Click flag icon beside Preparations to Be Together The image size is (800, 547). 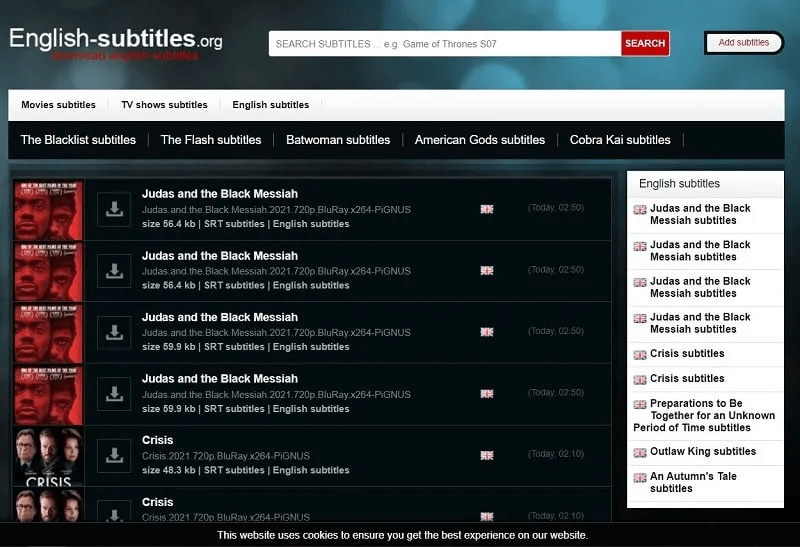(640, 405)
